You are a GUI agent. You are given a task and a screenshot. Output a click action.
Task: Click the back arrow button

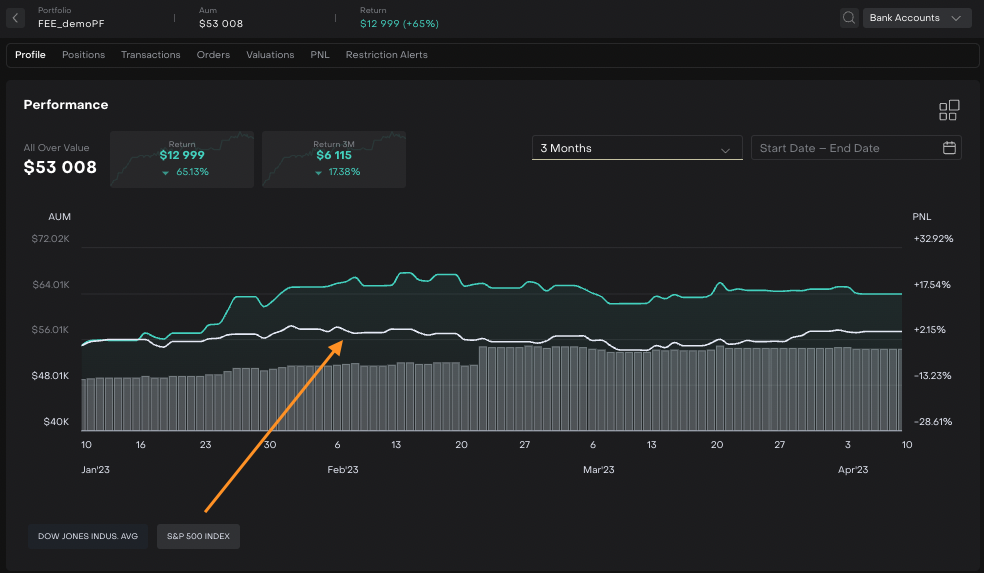[16, 18]
